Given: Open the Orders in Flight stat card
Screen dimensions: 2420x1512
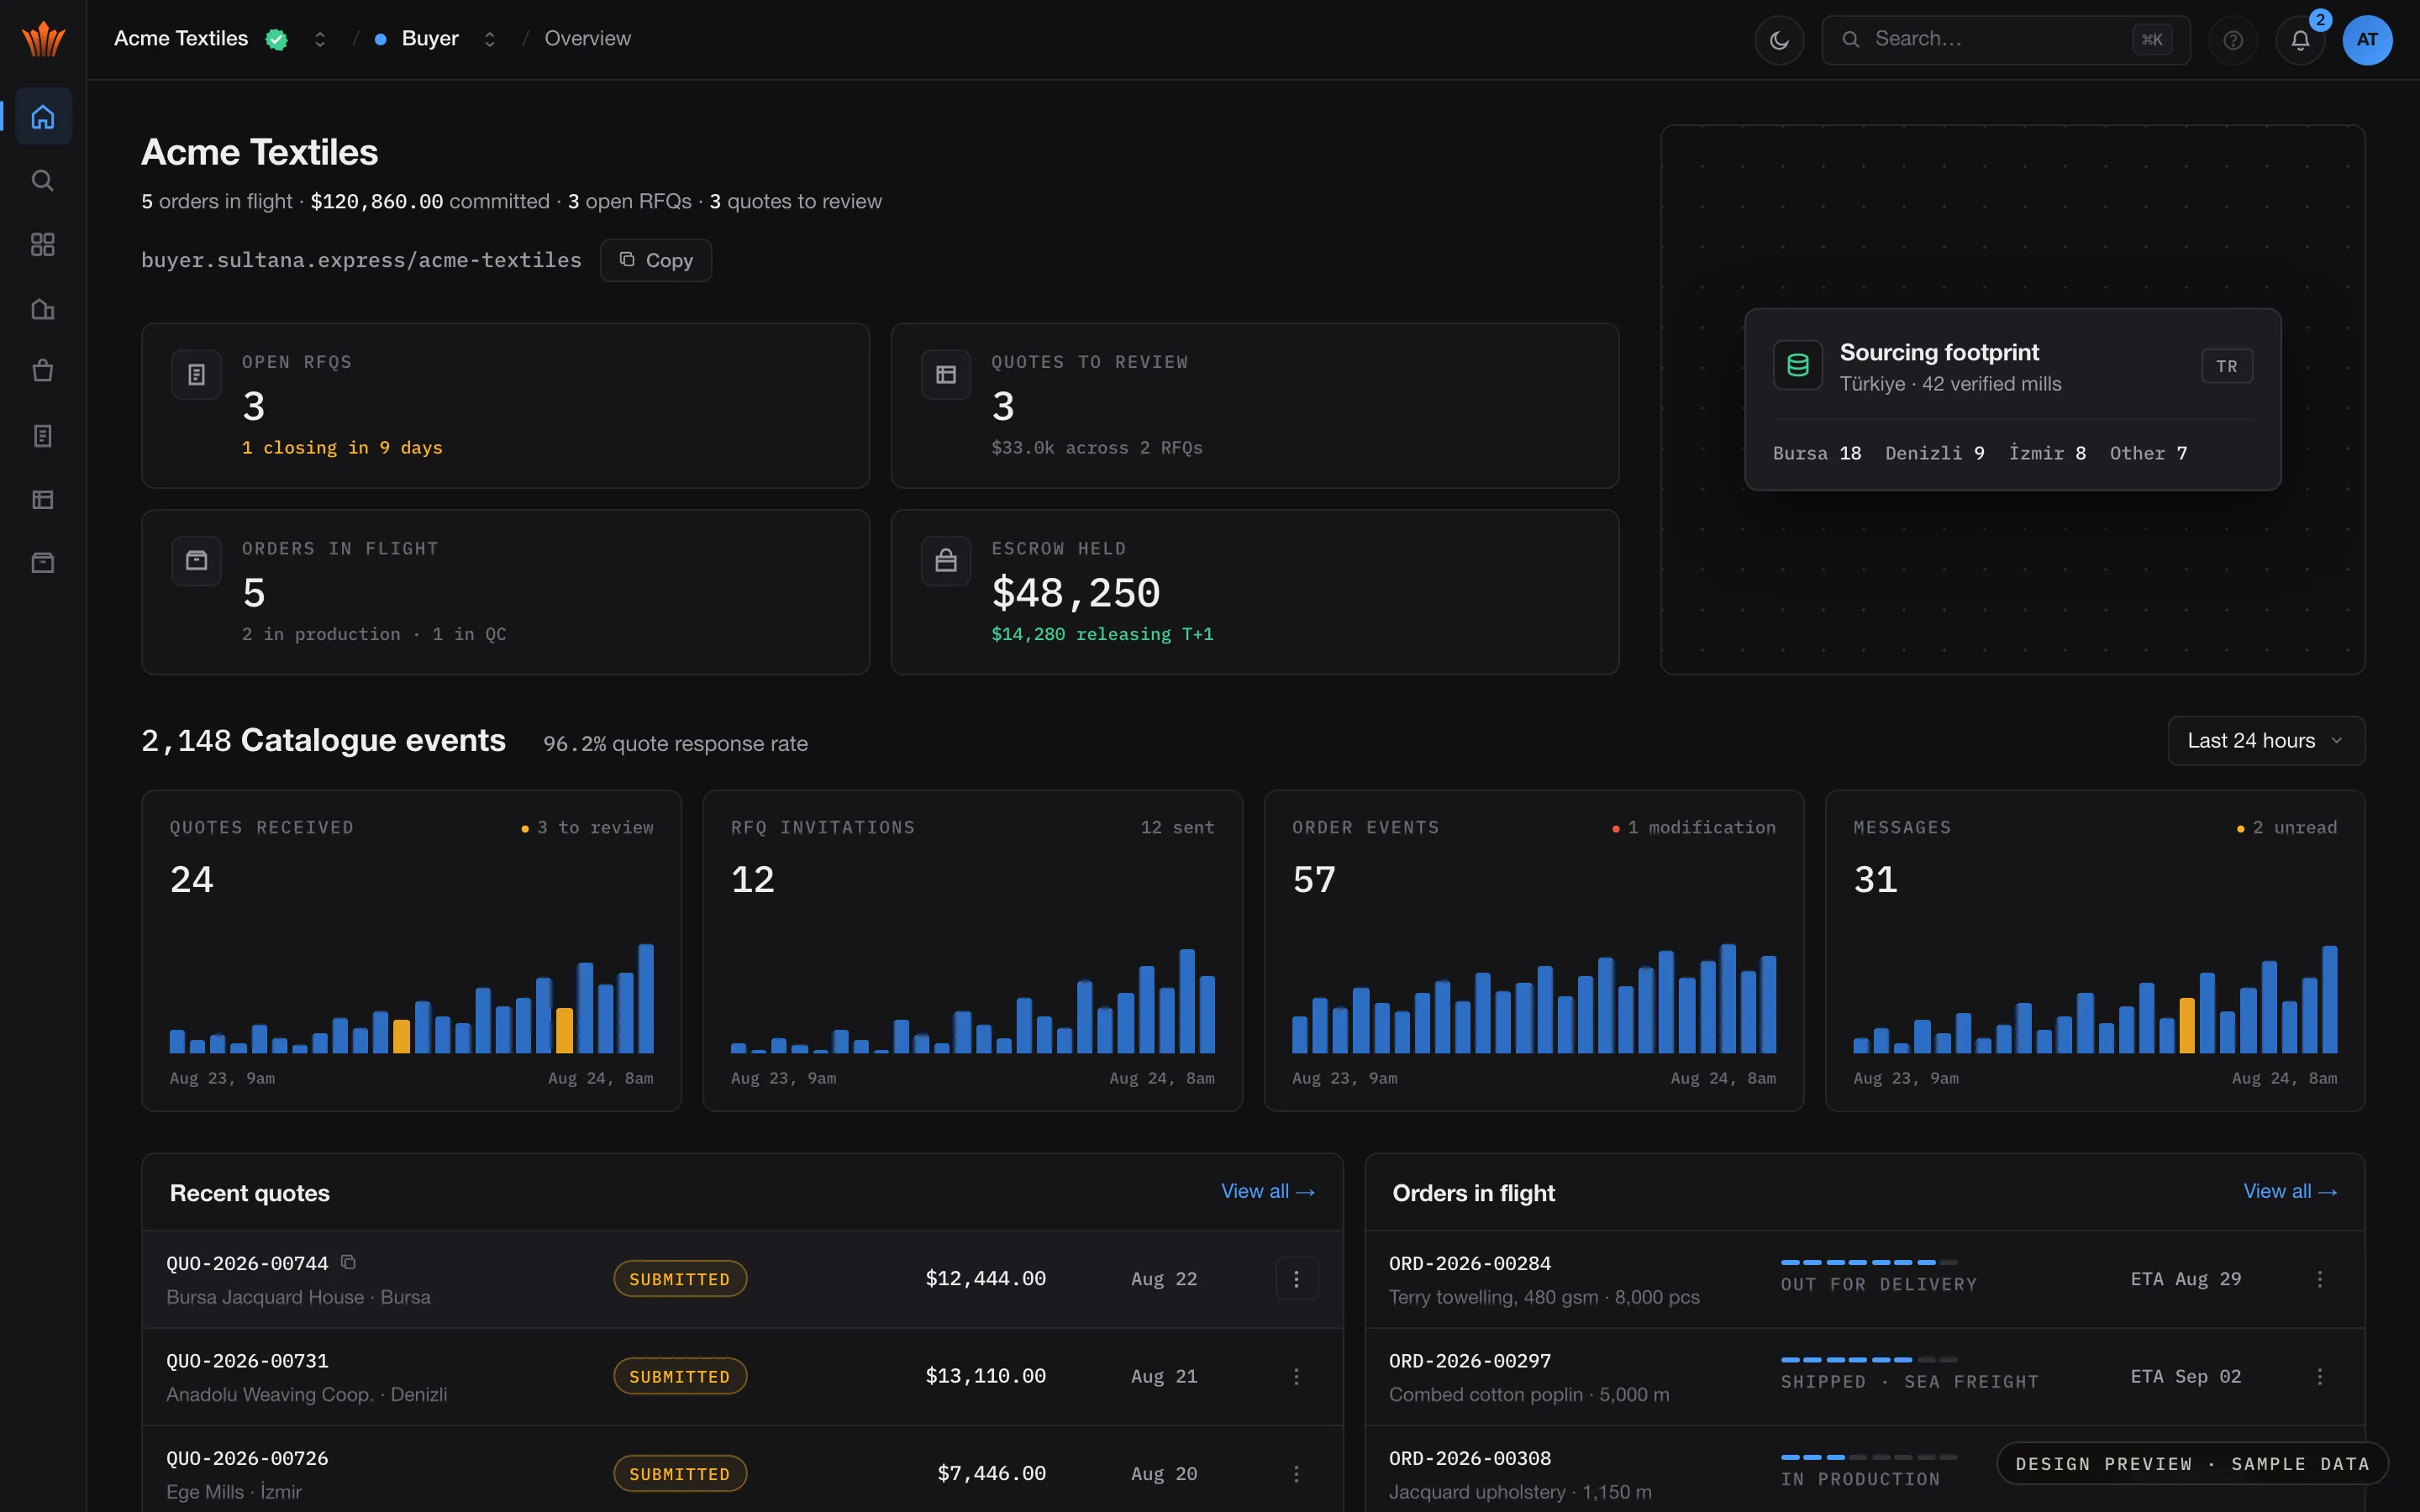Looking at the screenshot, I should coord(505,592).
